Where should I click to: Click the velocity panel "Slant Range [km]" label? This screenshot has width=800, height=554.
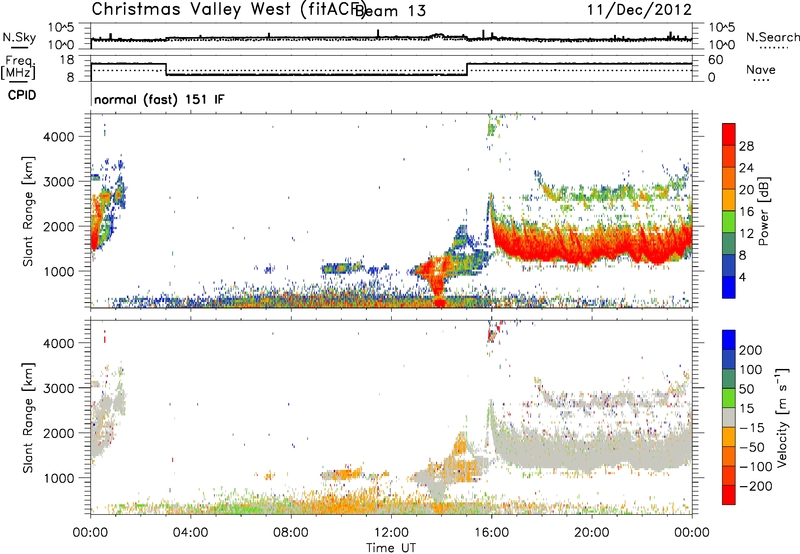[x=28, y=418]
